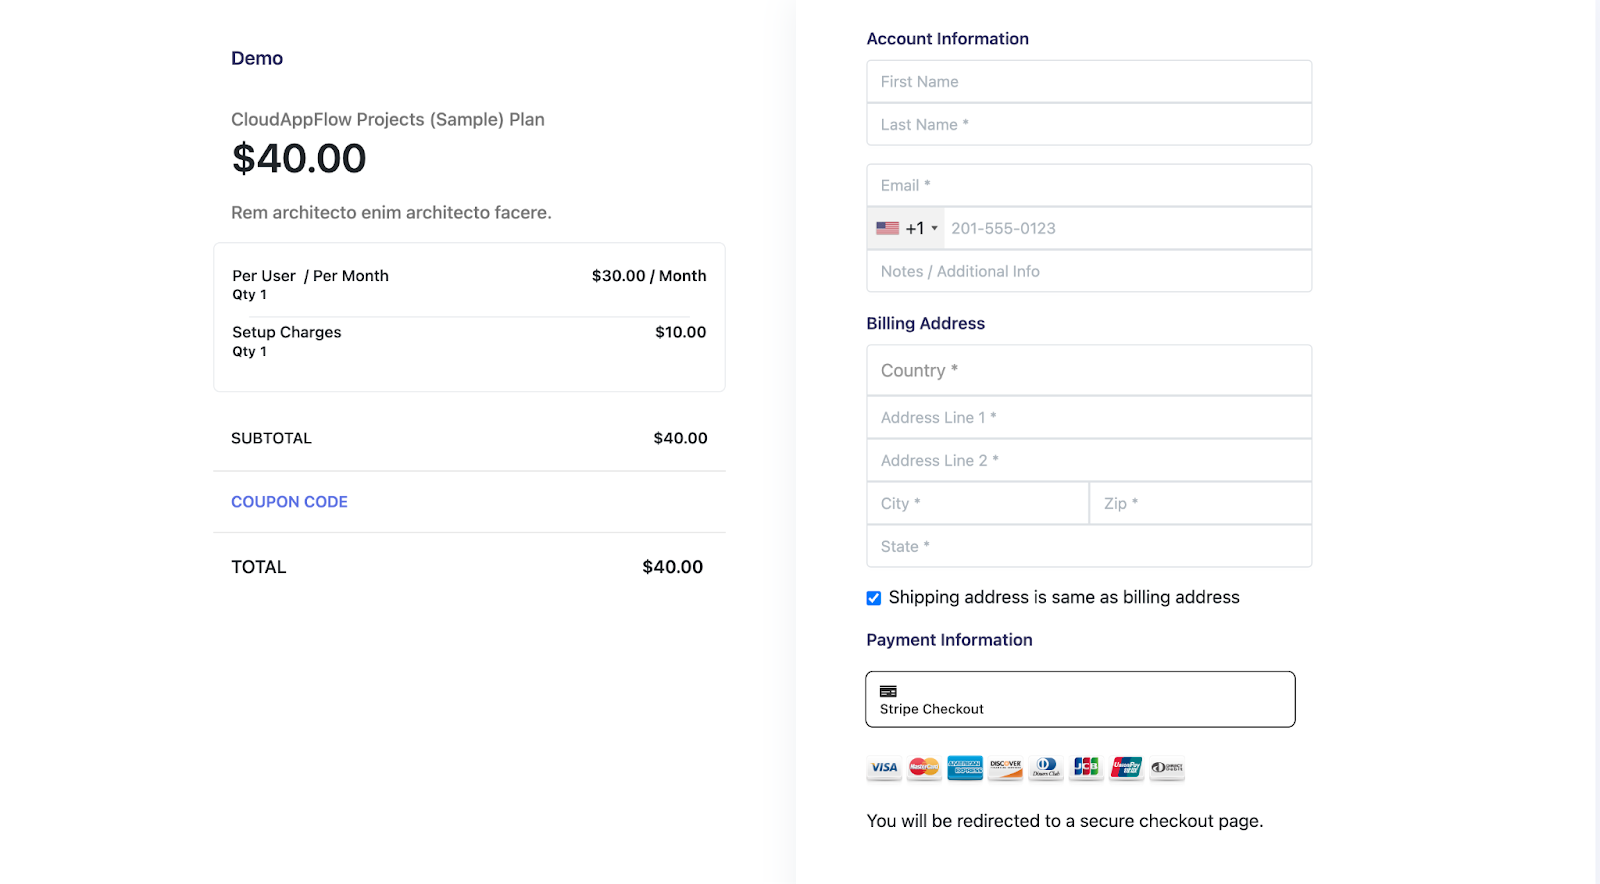Image resolution: width=1600 pixels, height=884 pixels.
Task: Click the MasterCard logo icon
Action: pos(924,768)
